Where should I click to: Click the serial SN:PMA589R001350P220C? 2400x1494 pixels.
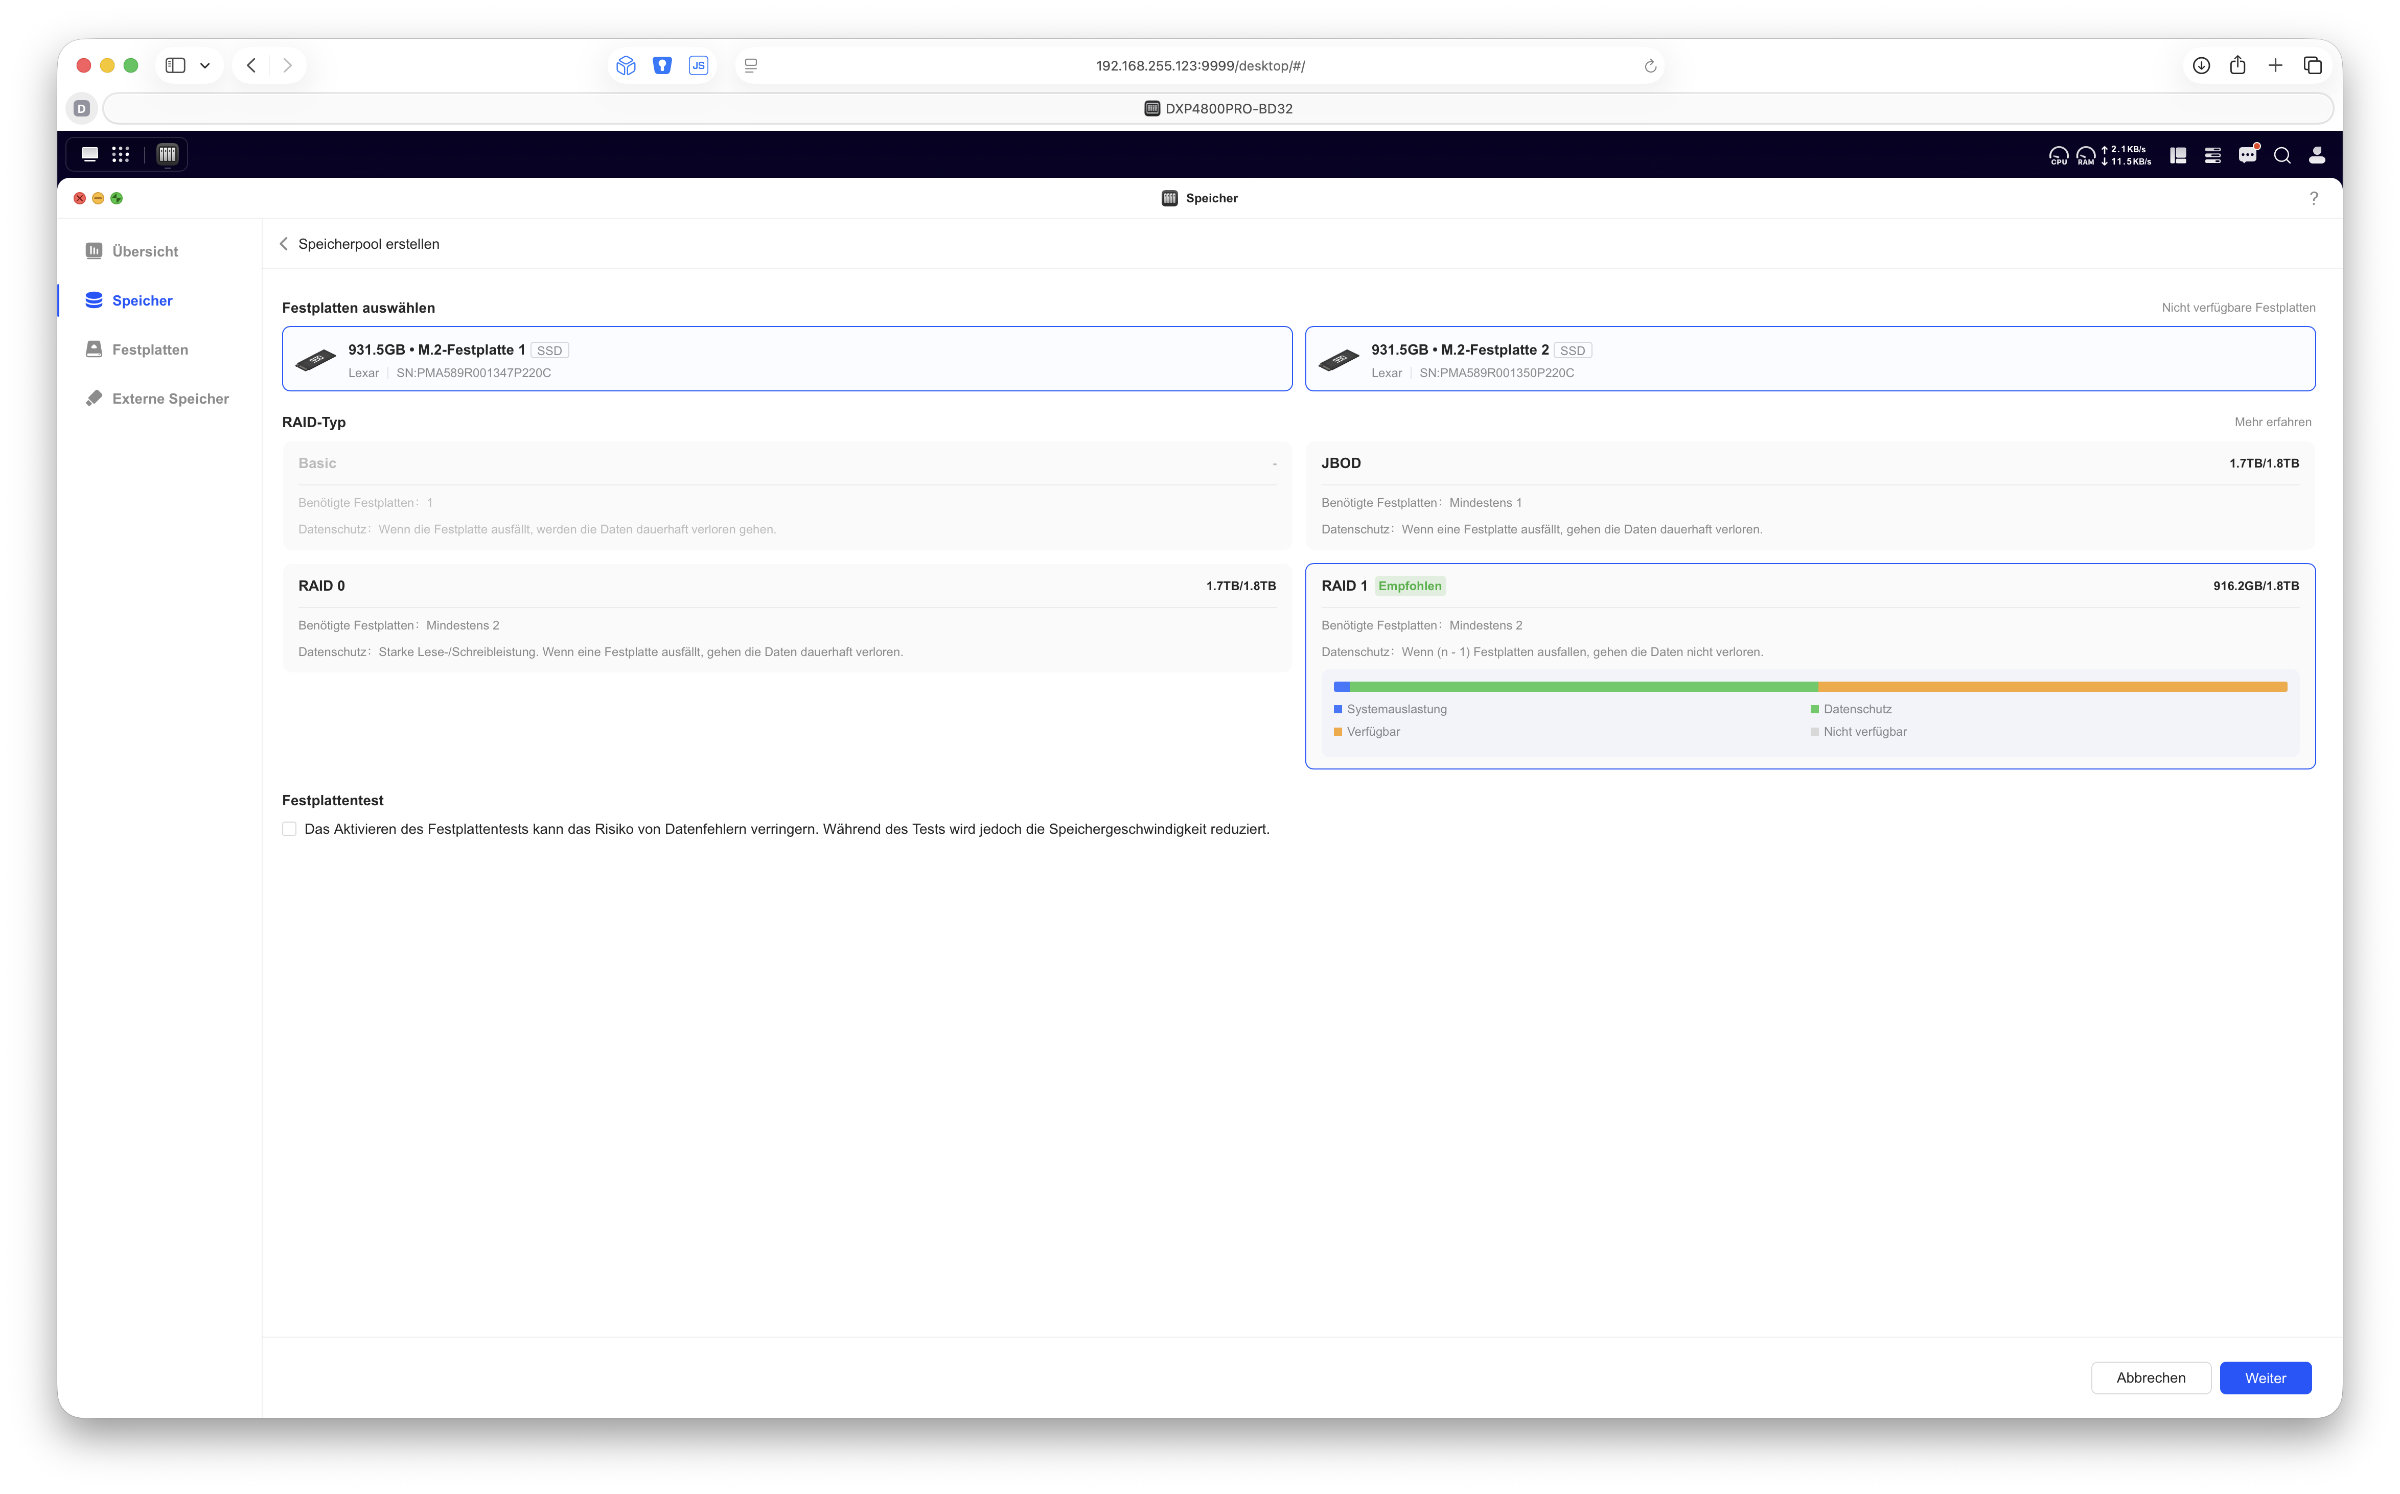click(x=1497, y=373)
